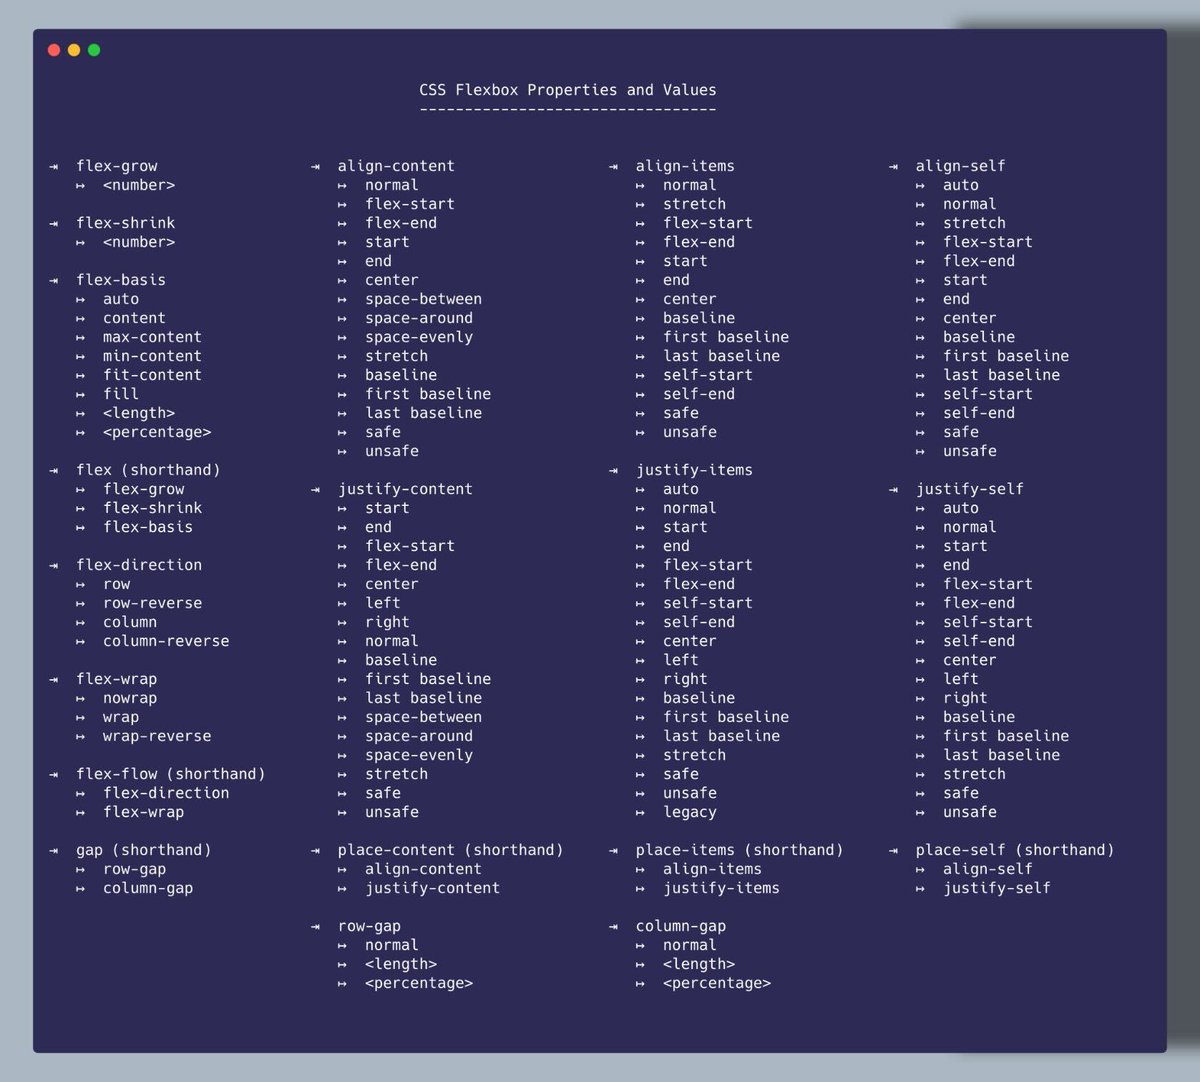Select 'space-evenly' under align-content
Viewport: 1200px width, 1082px height.
tap(419, 337)
